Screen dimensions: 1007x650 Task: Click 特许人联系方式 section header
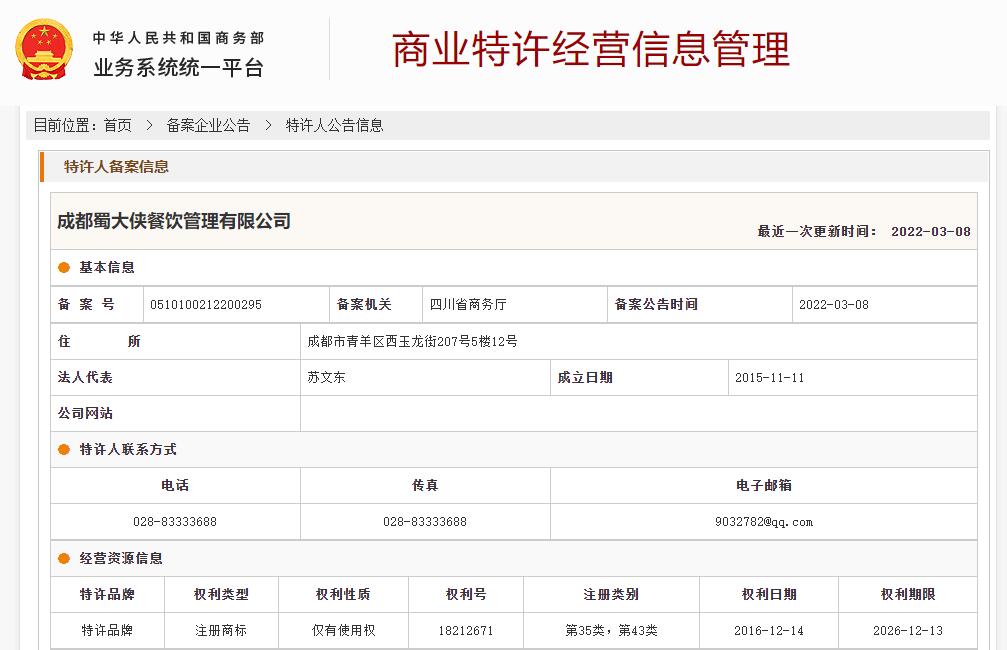tap(128, 450)
